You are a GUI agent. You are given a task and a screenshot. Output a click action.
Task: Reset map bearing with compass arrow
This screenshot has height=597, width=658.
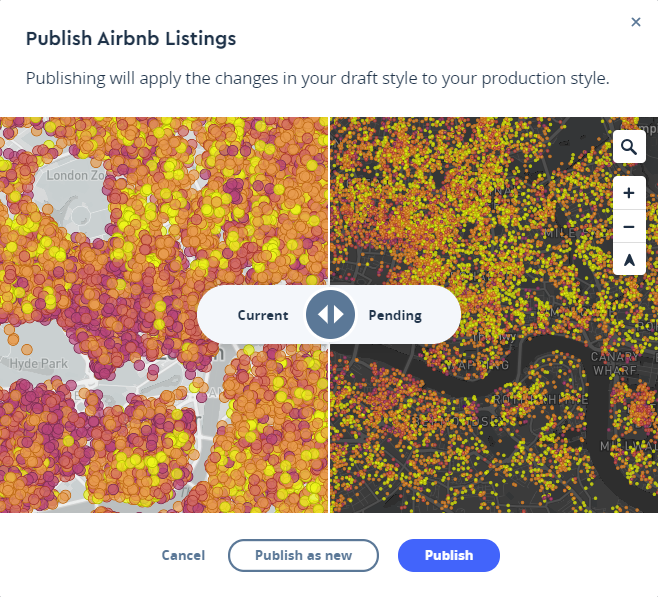point(629,260)
